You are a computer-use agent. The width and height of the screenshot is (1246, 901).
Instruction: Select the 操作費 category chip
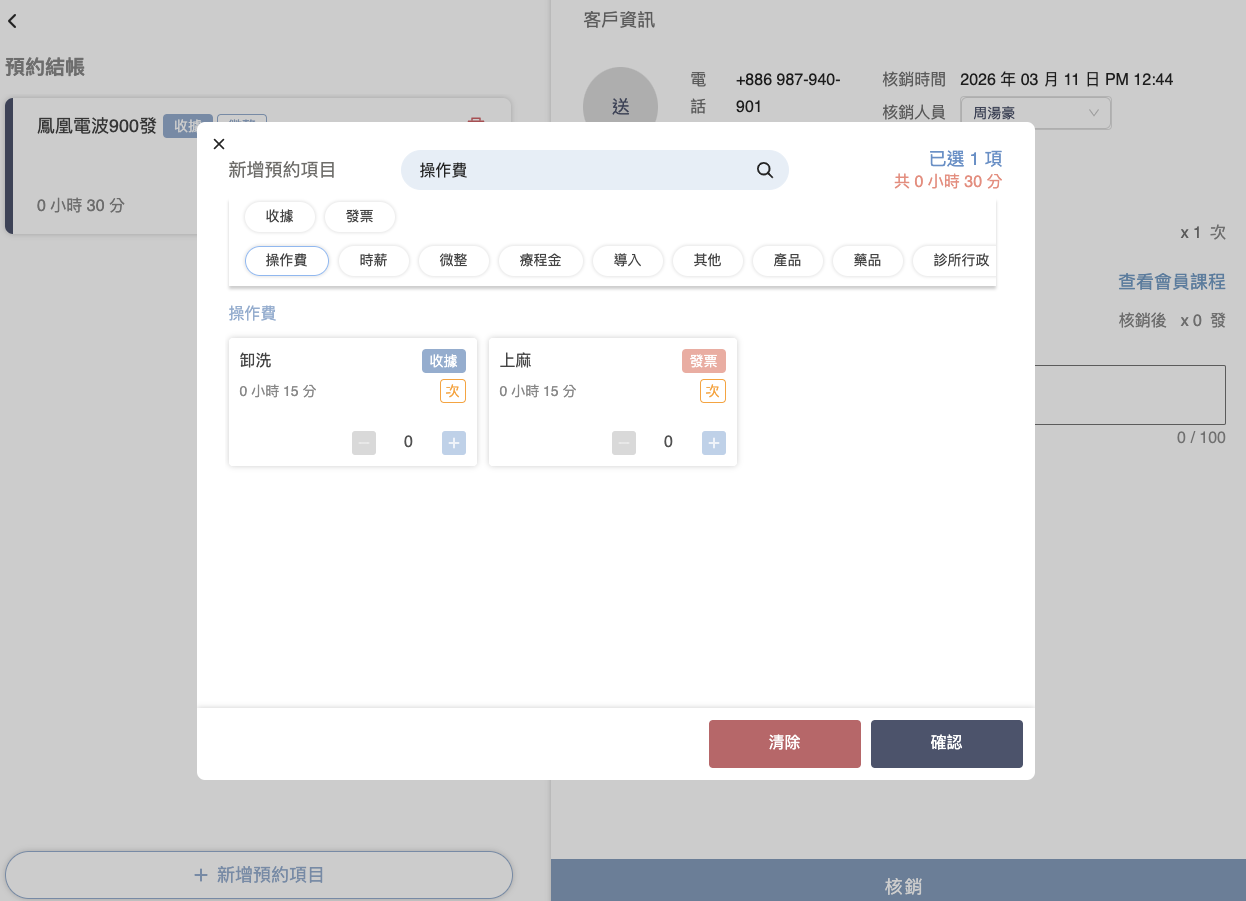286,261
